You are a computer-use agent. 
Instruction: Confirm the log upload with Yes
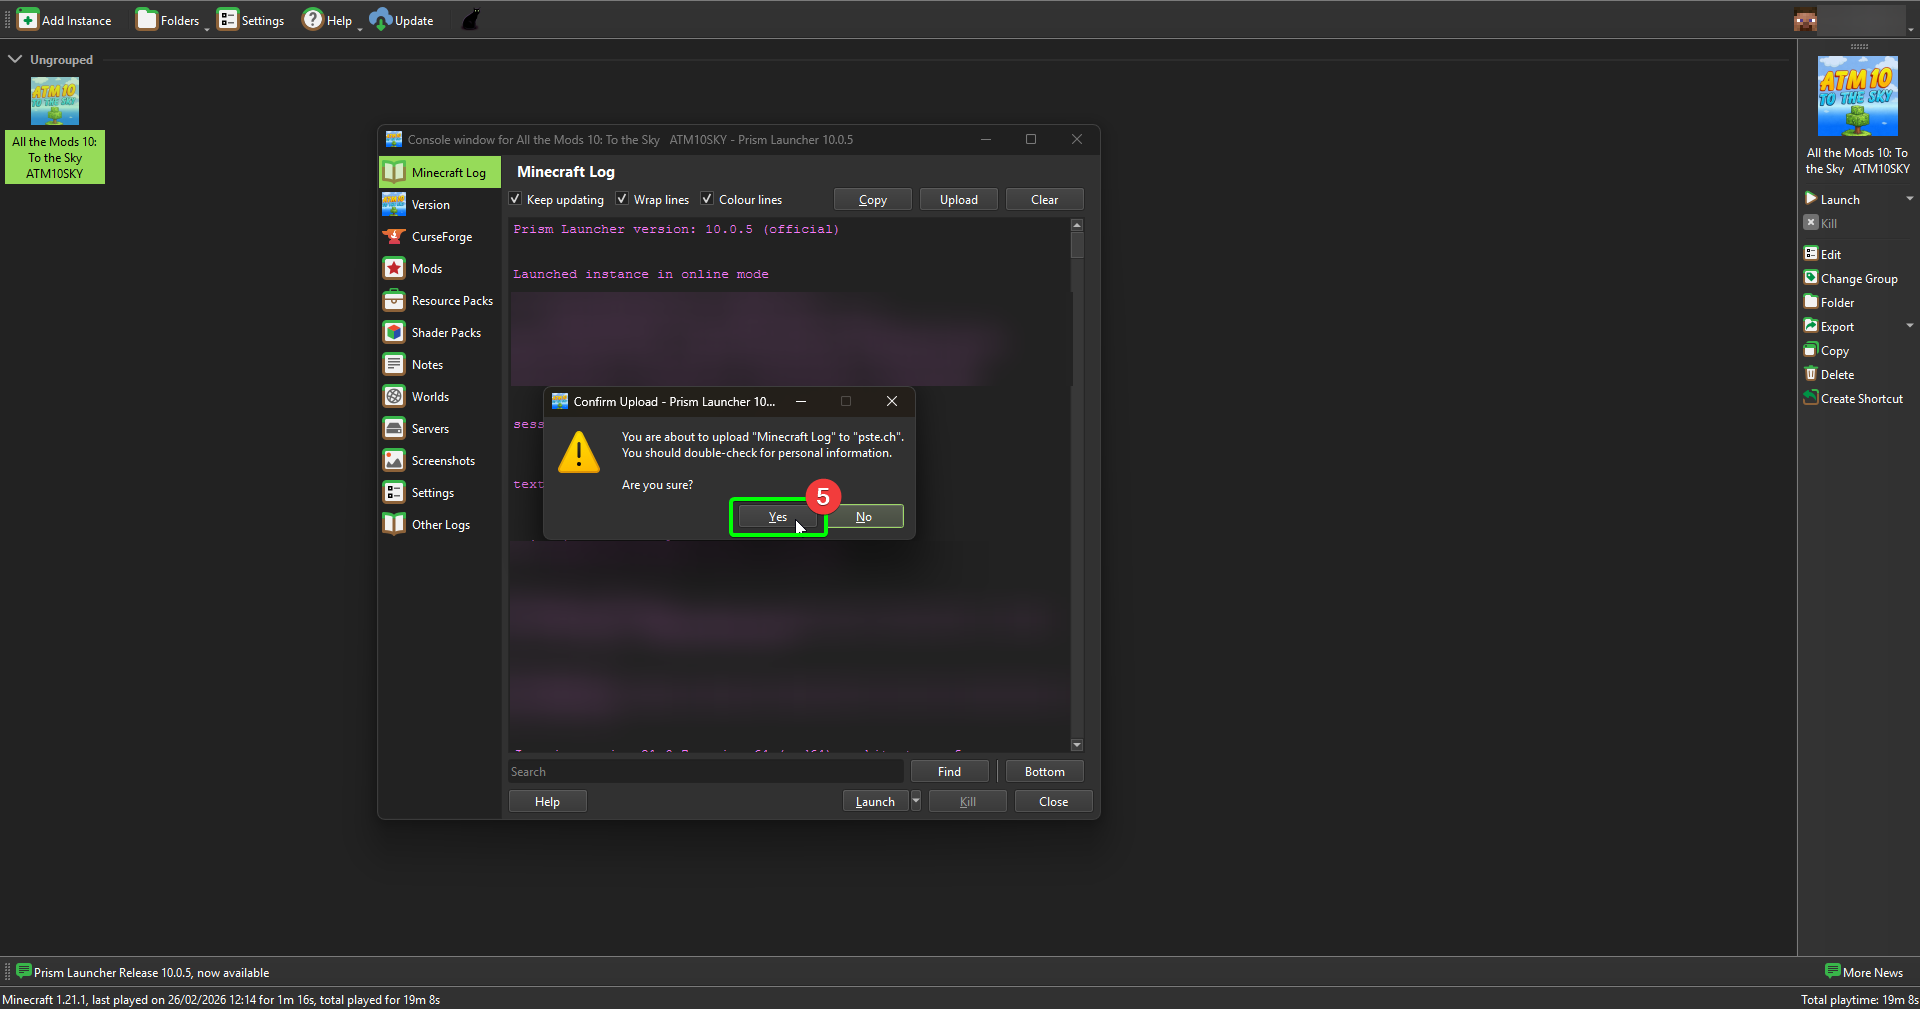[778, 517]
